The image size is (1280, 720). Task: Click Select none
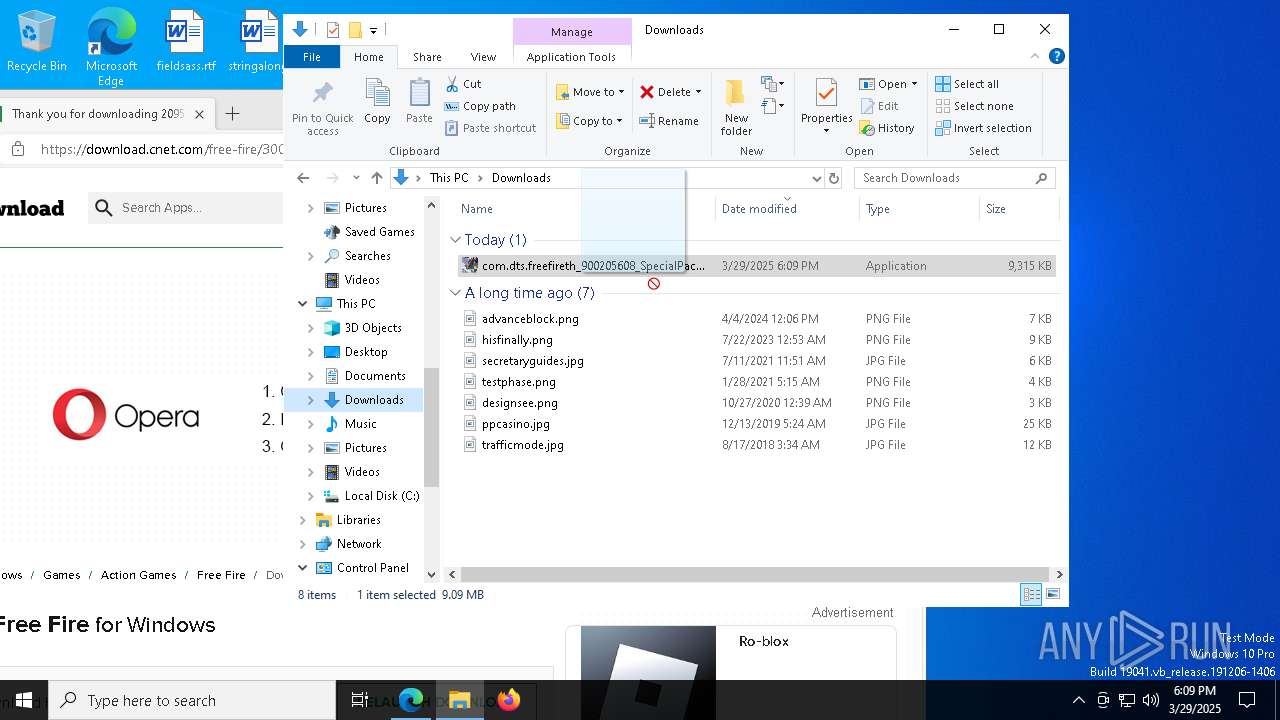pos(974,106)
